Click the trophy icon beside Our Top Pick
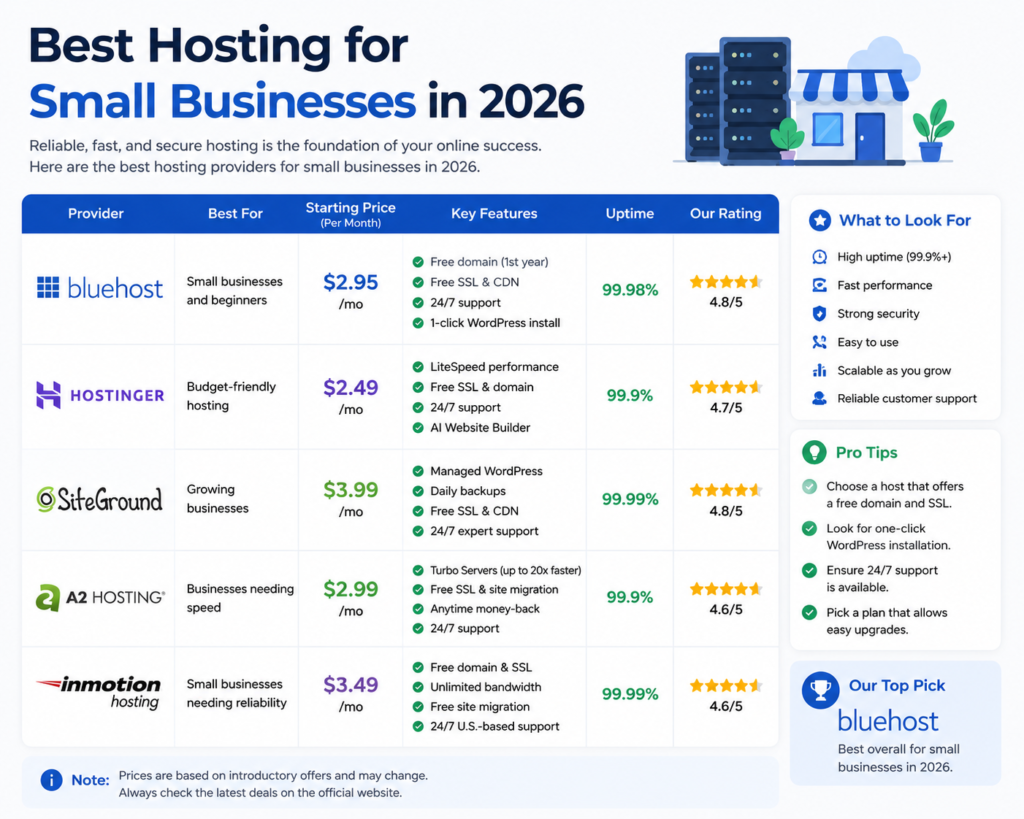This screenshot has width=1024, height=819. click(820, 690)
